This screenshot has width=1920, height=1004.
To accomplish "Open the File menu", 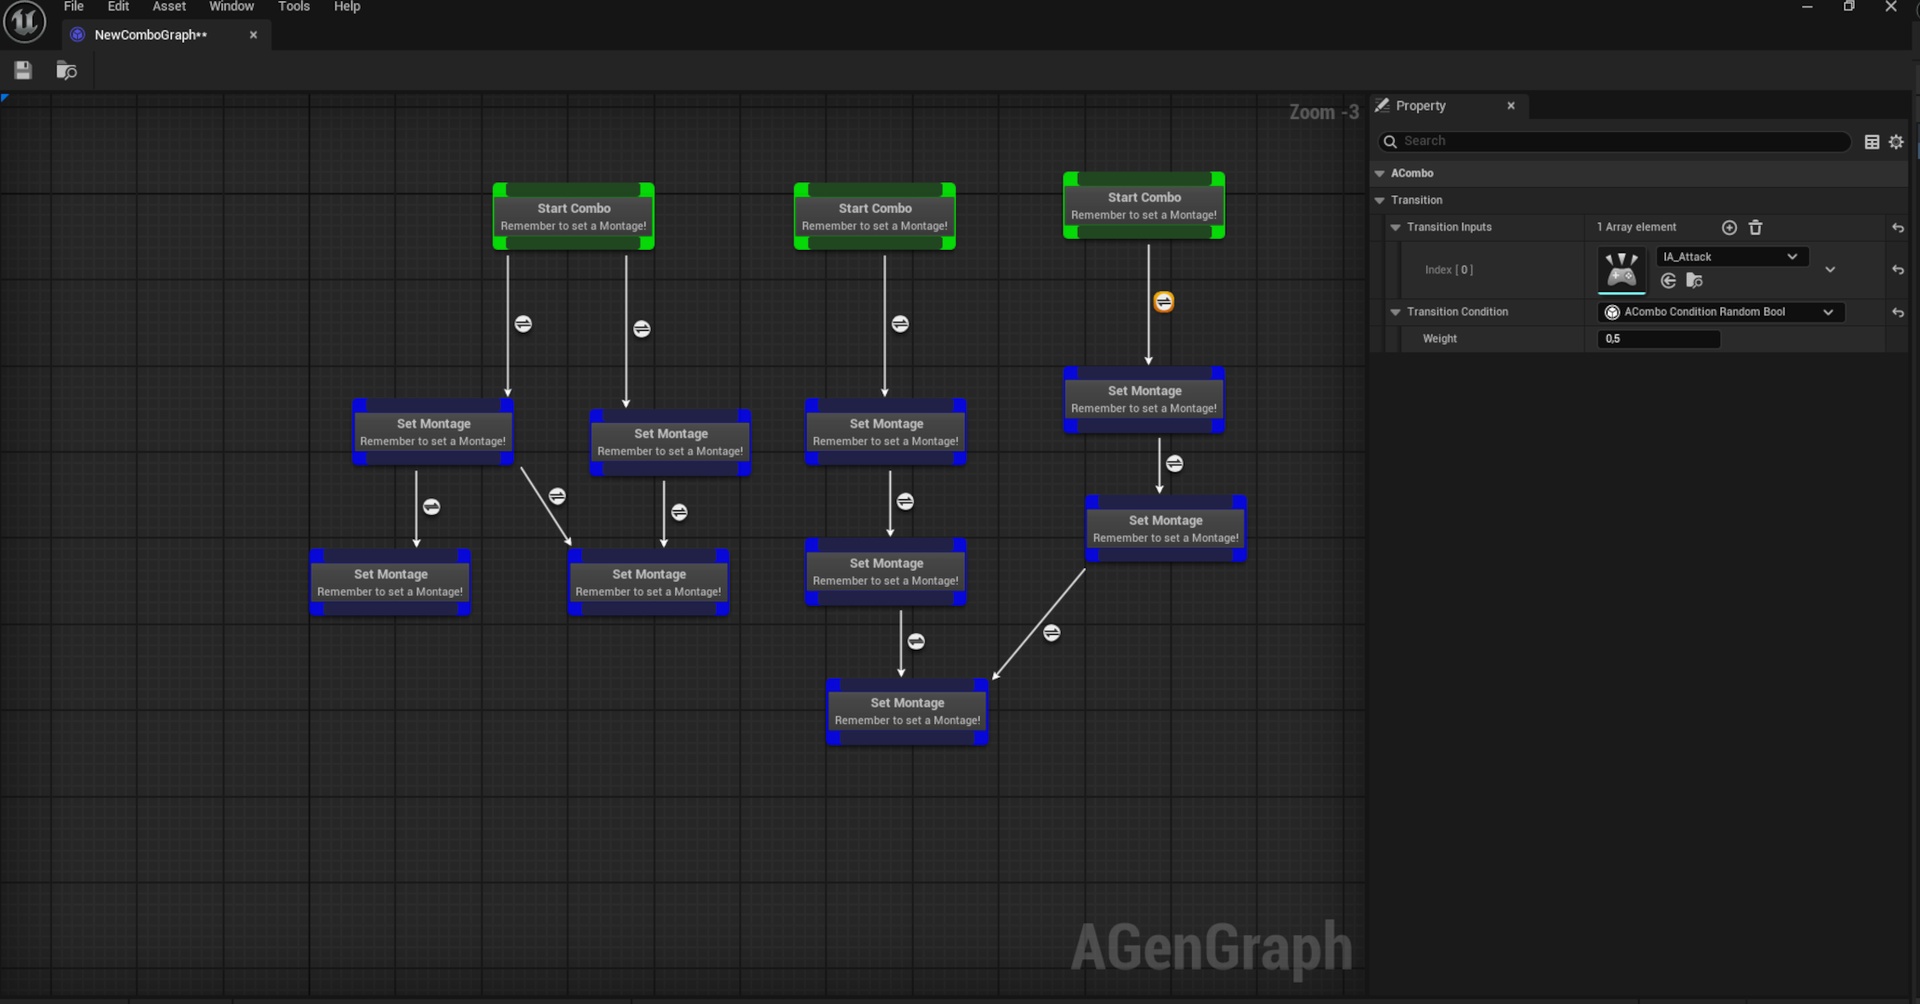I will coord(74,6).
